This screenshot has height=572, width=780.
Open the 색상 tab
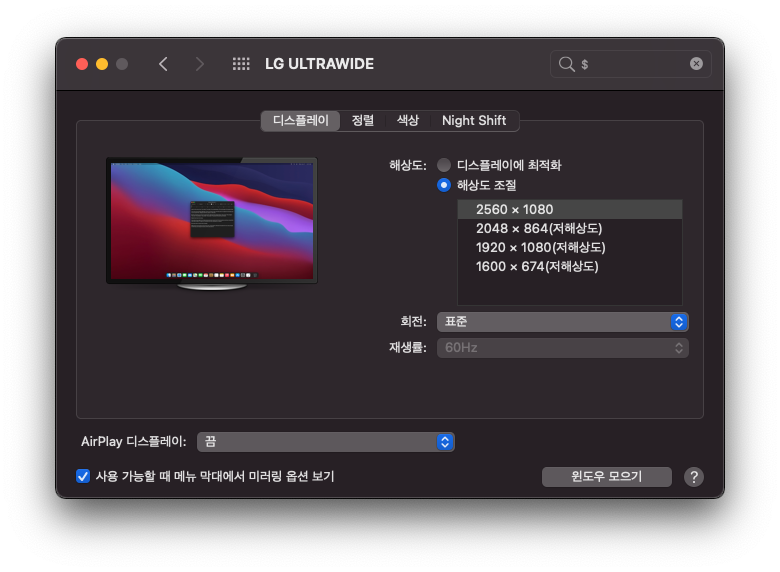[x=407, y=120]
